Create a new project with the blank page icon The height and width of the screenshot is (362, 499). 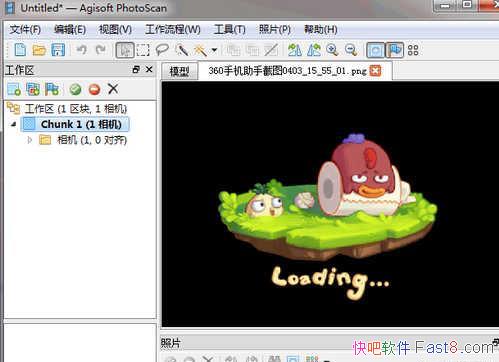[20, 50]
